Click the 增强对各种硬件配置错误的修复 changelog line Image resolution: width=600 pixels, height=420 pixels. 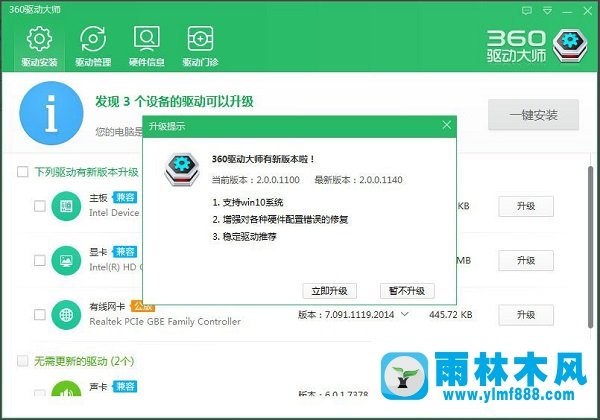[x=280, y=220]
